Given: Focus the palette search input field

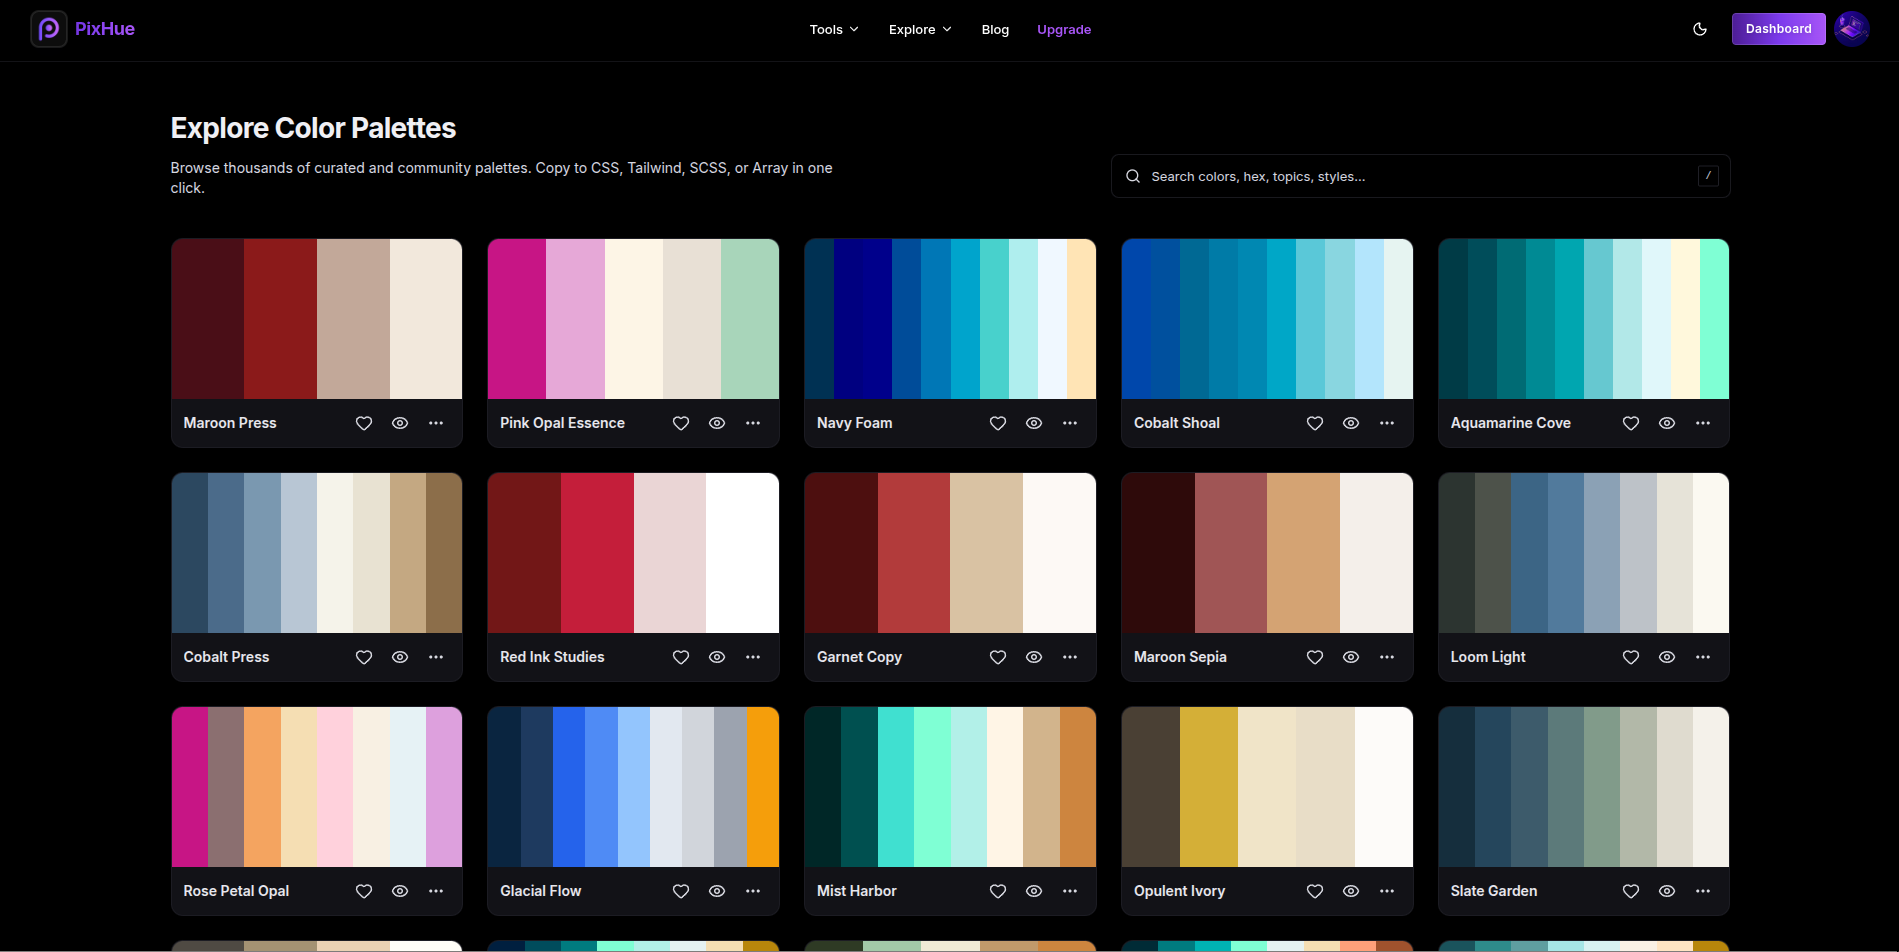Looking at the screenshot, I should (x=1420, y=176).
